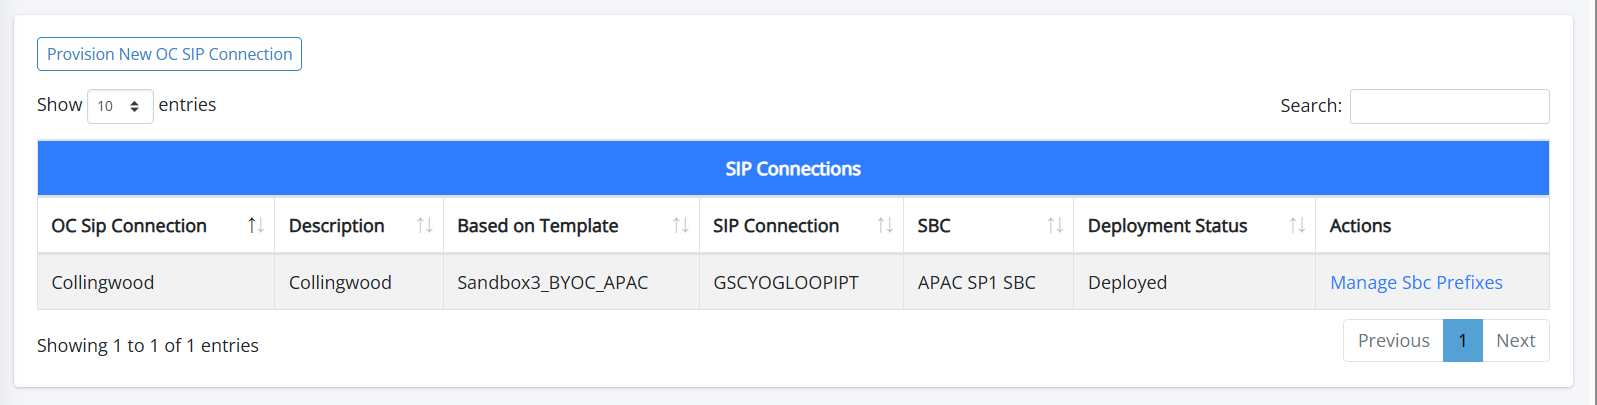The image size is (1597, 405).
Task: Click the Sandbox3_BYOC_APAC template cell
Action: (552, 283)
